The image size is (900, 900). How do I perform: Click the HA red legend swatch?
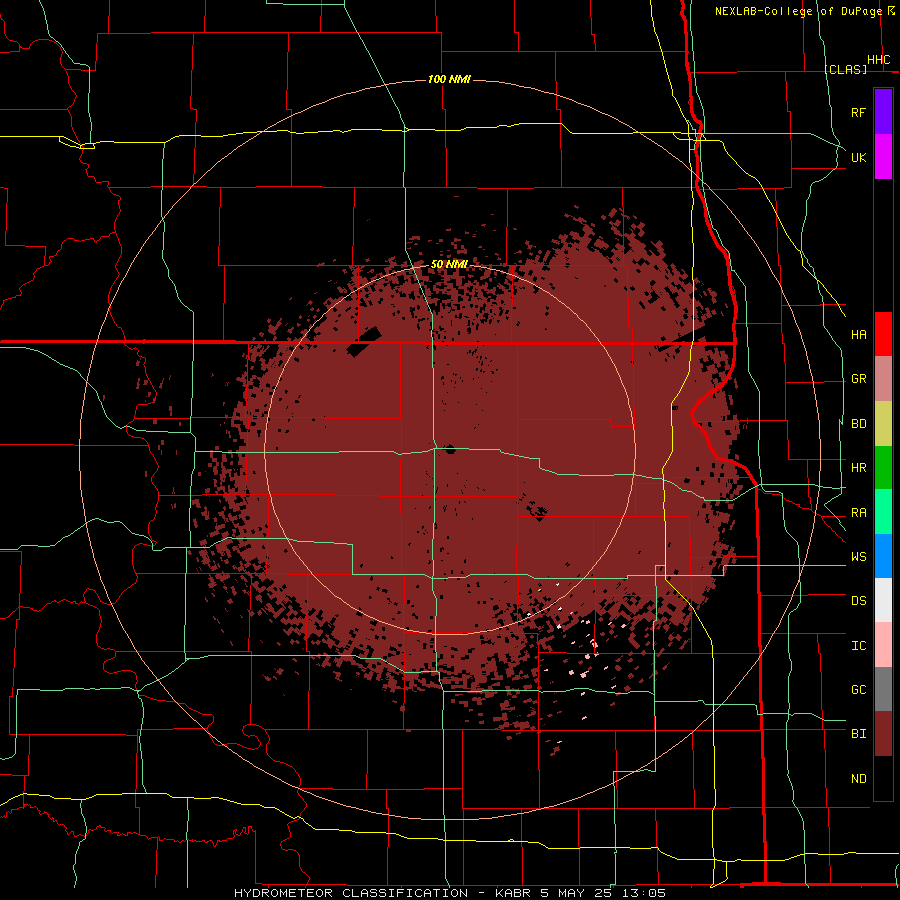point(883,334)
